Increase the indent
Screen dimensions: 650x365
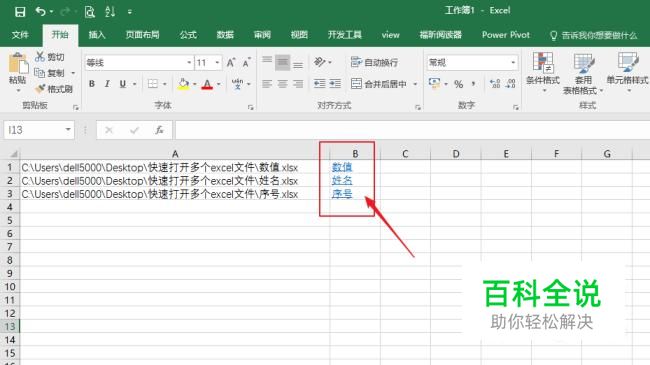(x=335, y=84)
